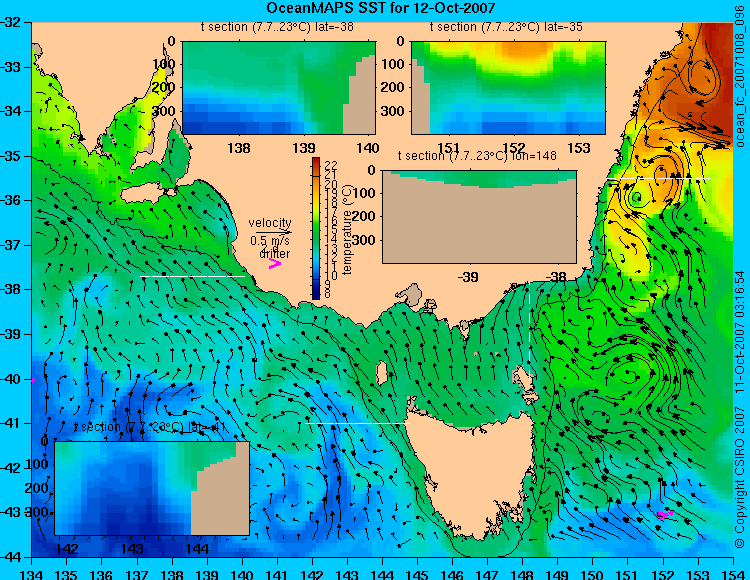The width and height of the screenshot is (750, 580).
Task: Click Kangaroo Island on the map
Action: 145,195
